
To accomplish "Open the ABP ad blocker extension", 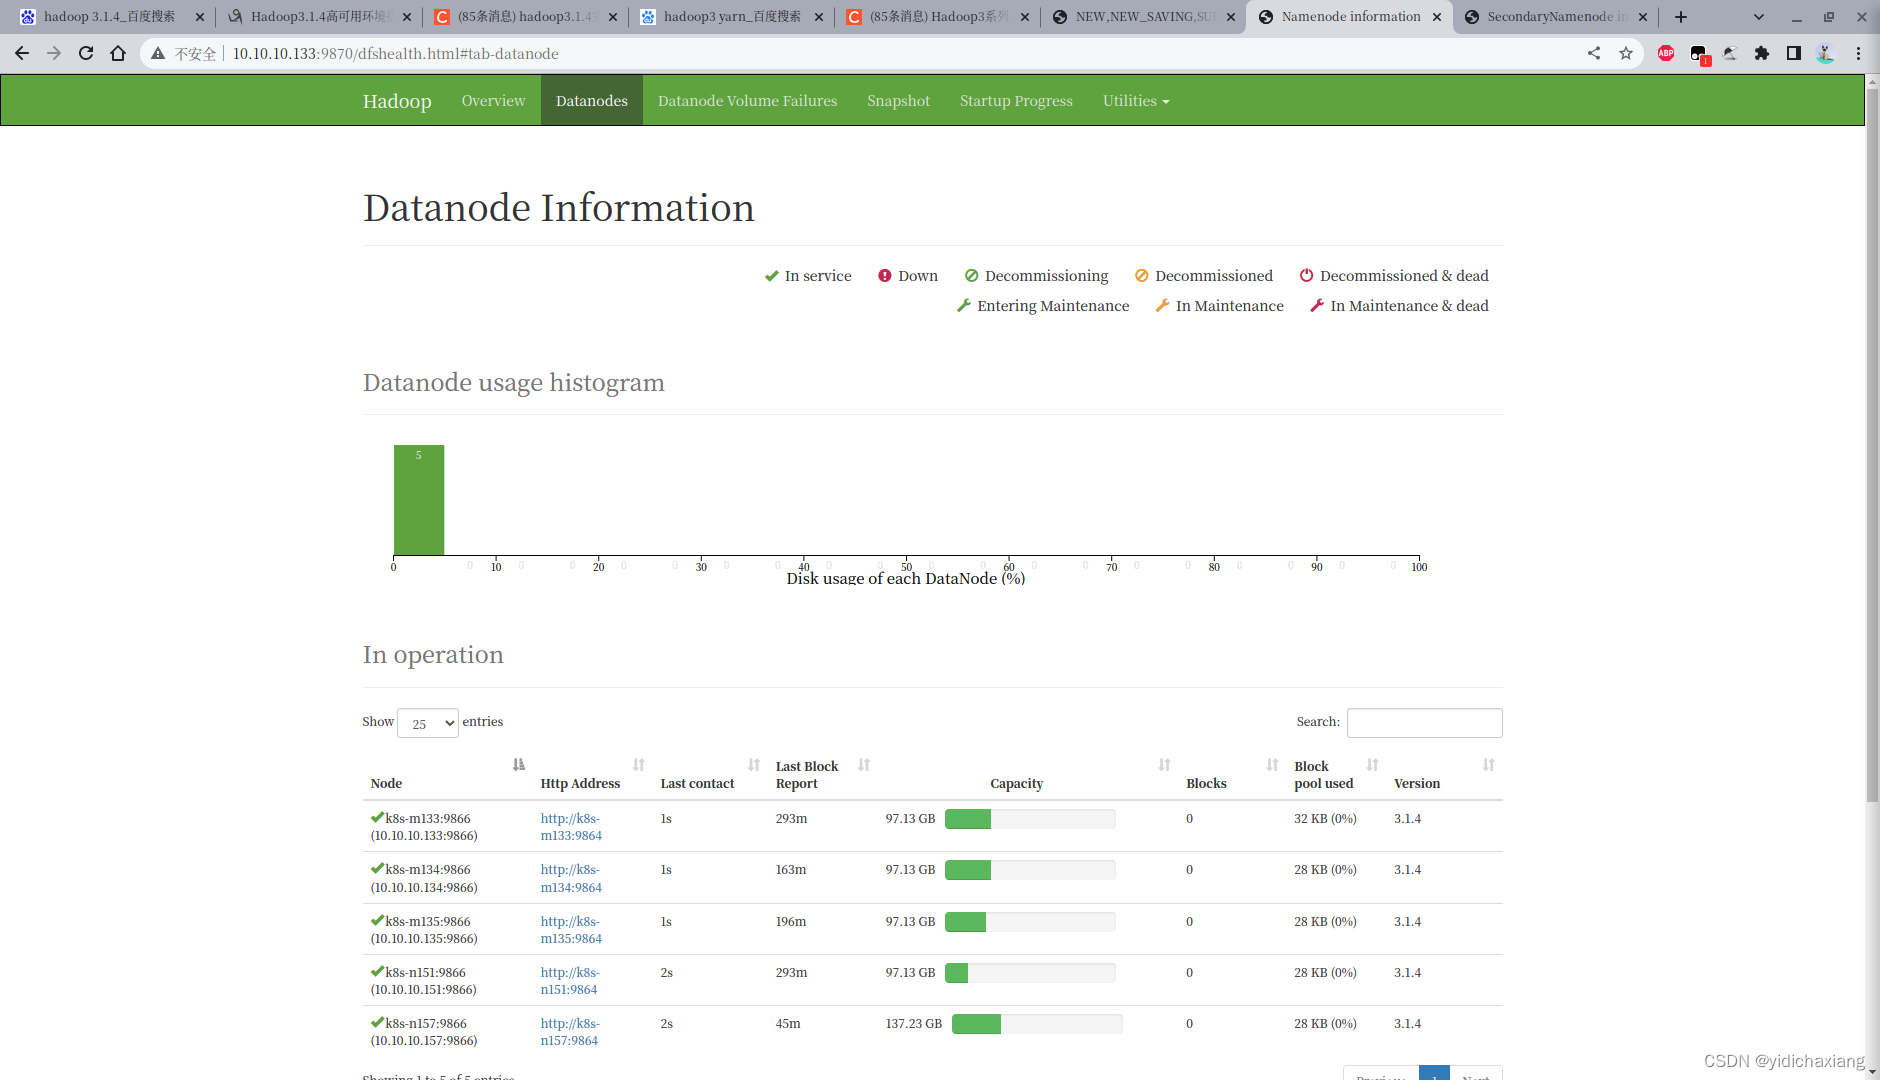I will pos(1666,53).
